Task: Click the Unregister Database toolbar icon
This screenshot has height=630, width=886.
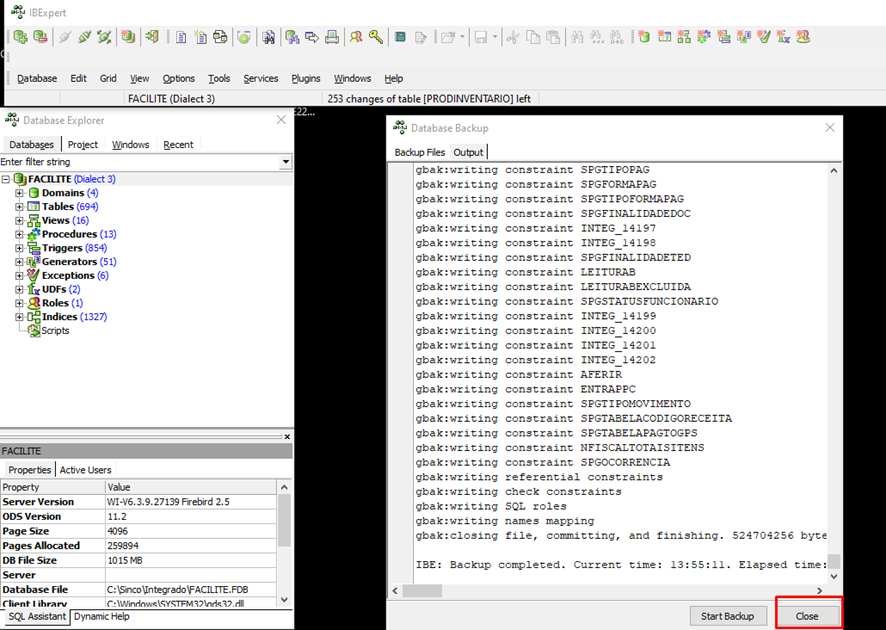Action: [x=40, y=37]
